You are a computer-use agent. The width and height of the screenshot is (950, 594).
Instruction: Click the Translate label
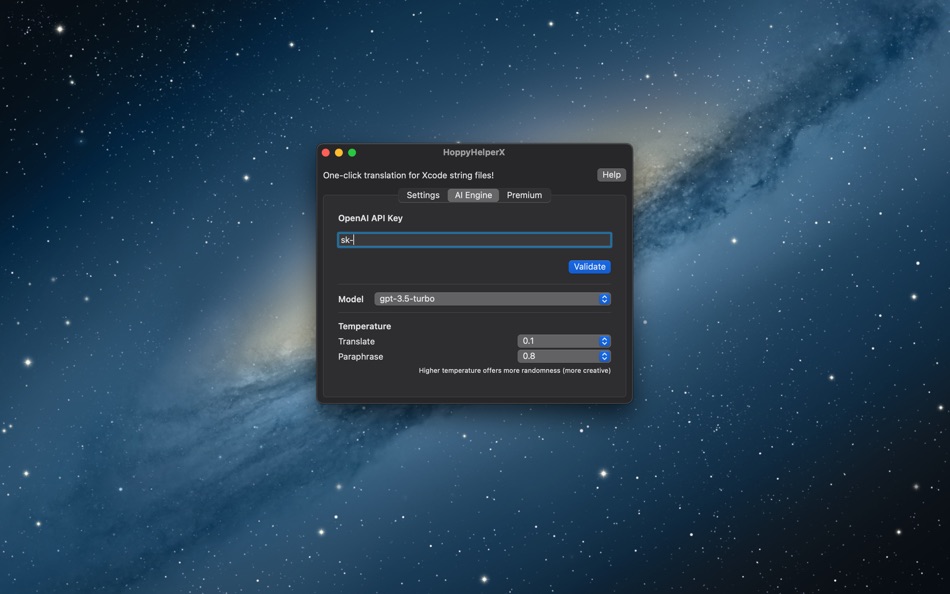coord(356,341)
